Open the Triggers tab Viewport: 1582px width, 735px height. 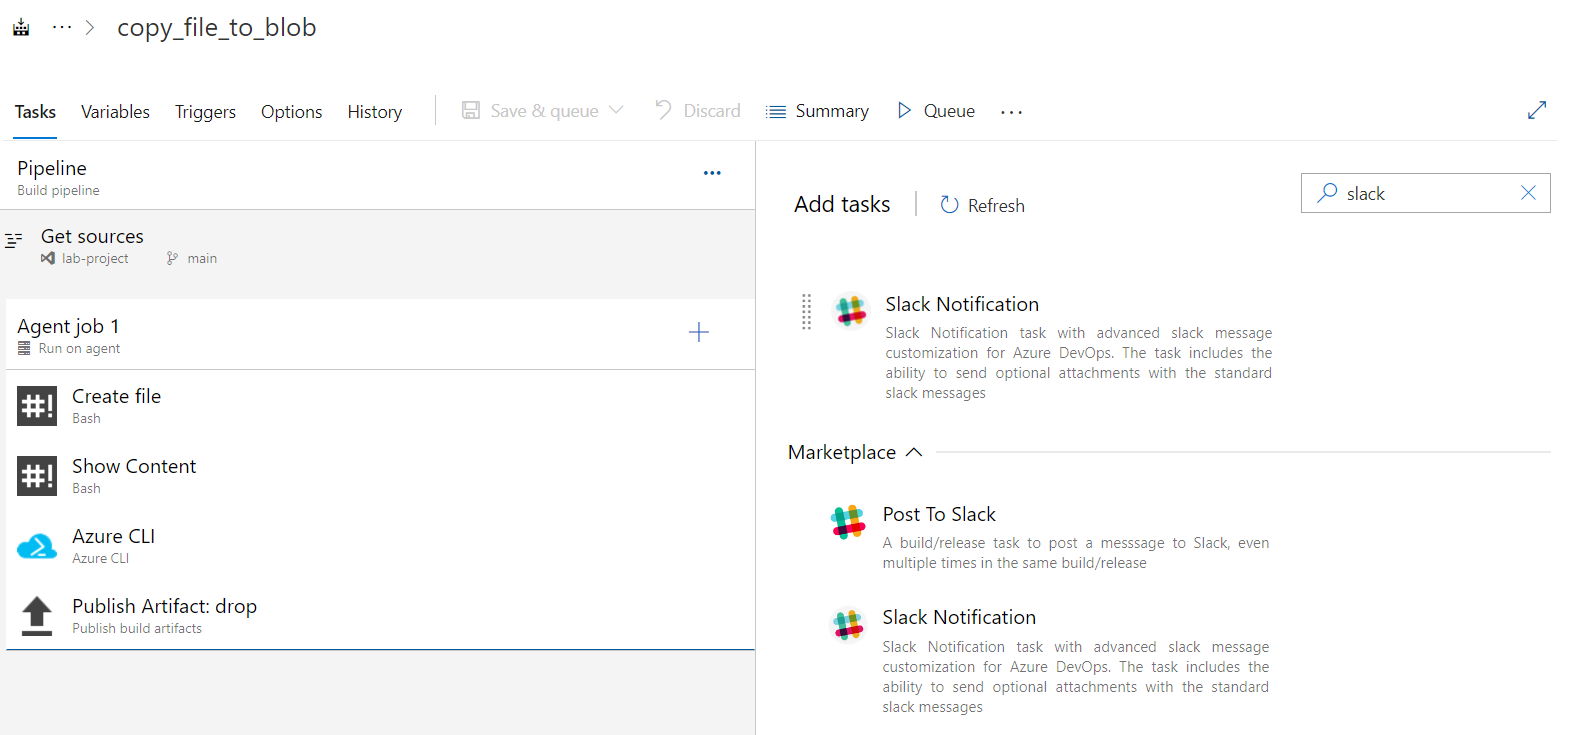[205, 112]
